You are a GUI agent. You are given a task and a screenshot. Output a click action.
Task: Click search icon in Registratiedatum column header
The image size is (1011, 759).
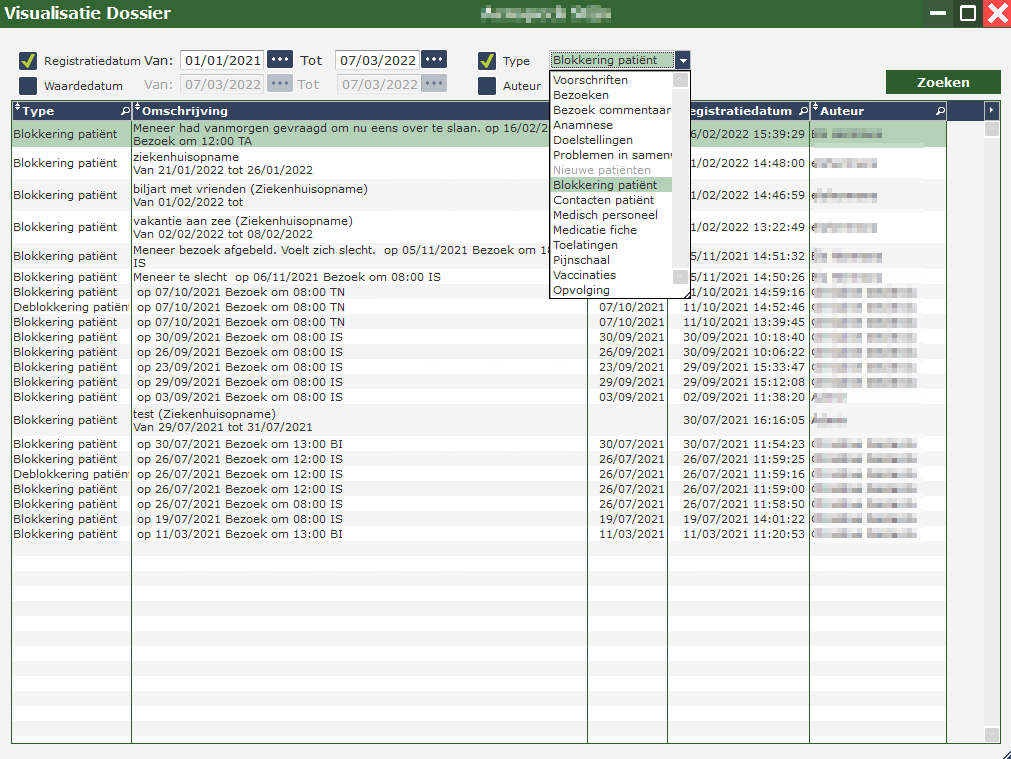tap(802, 111)
